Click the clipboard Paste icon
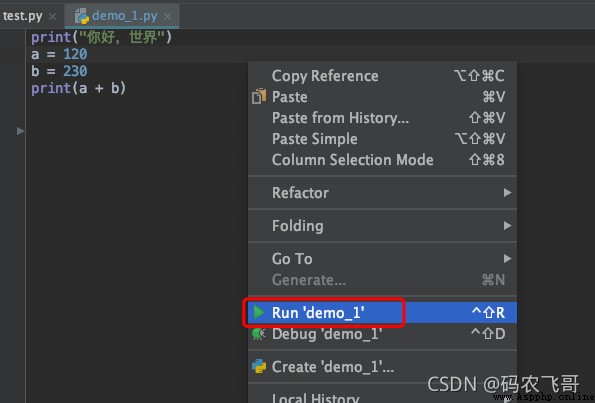595x403 pixels. 259,96
